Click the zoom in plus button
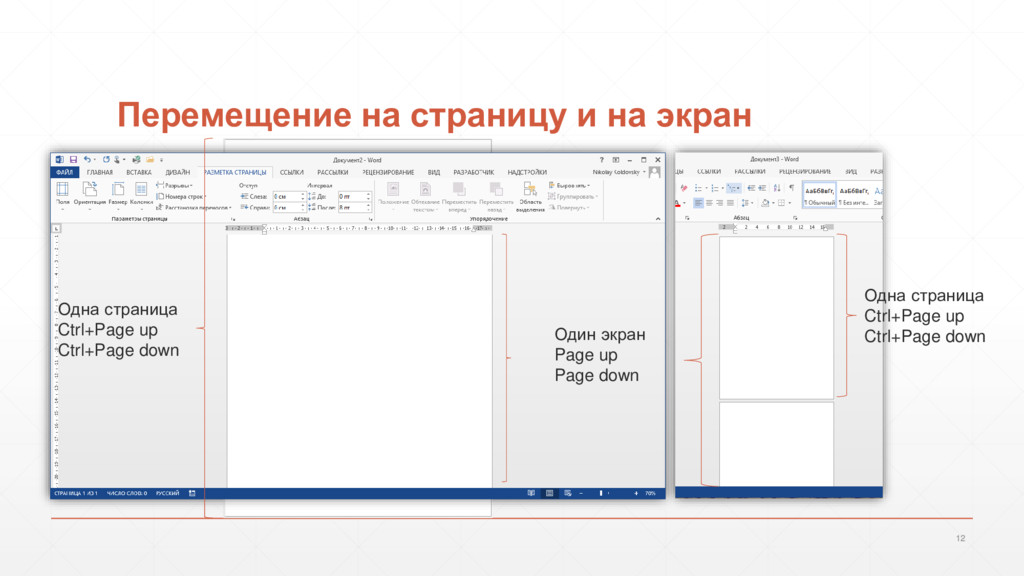 pos(635,493)
